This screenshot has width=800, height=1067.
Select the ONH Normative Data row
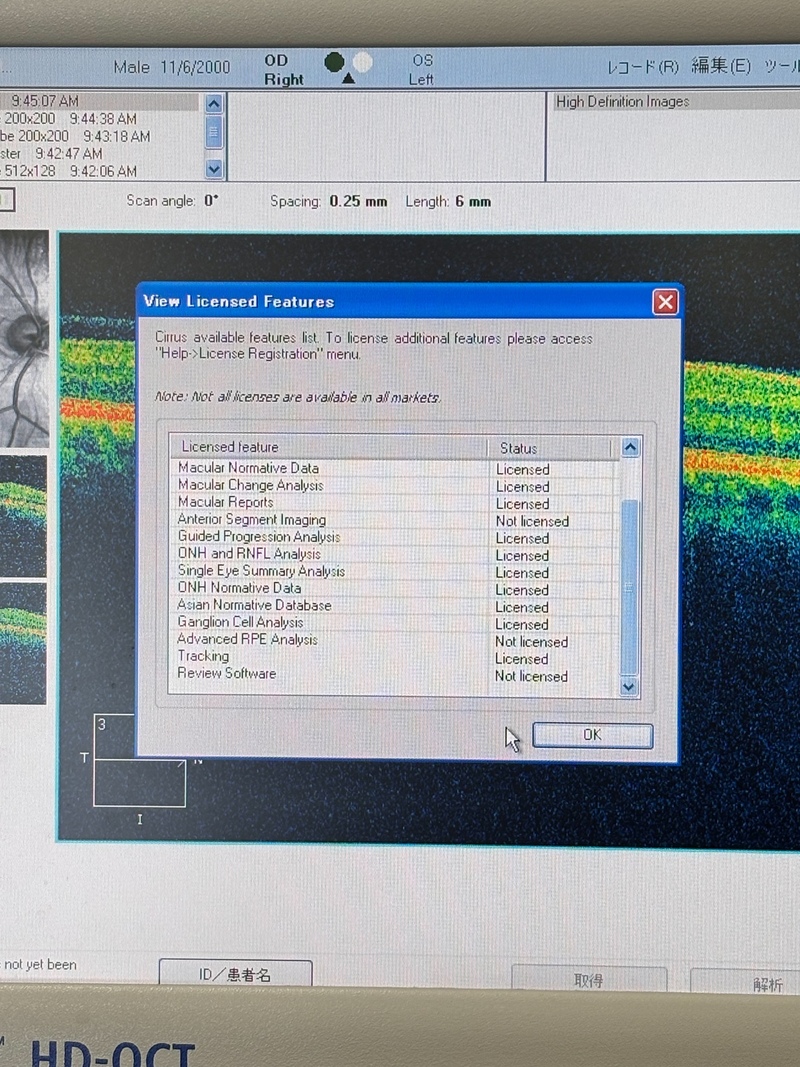(393, 589)
